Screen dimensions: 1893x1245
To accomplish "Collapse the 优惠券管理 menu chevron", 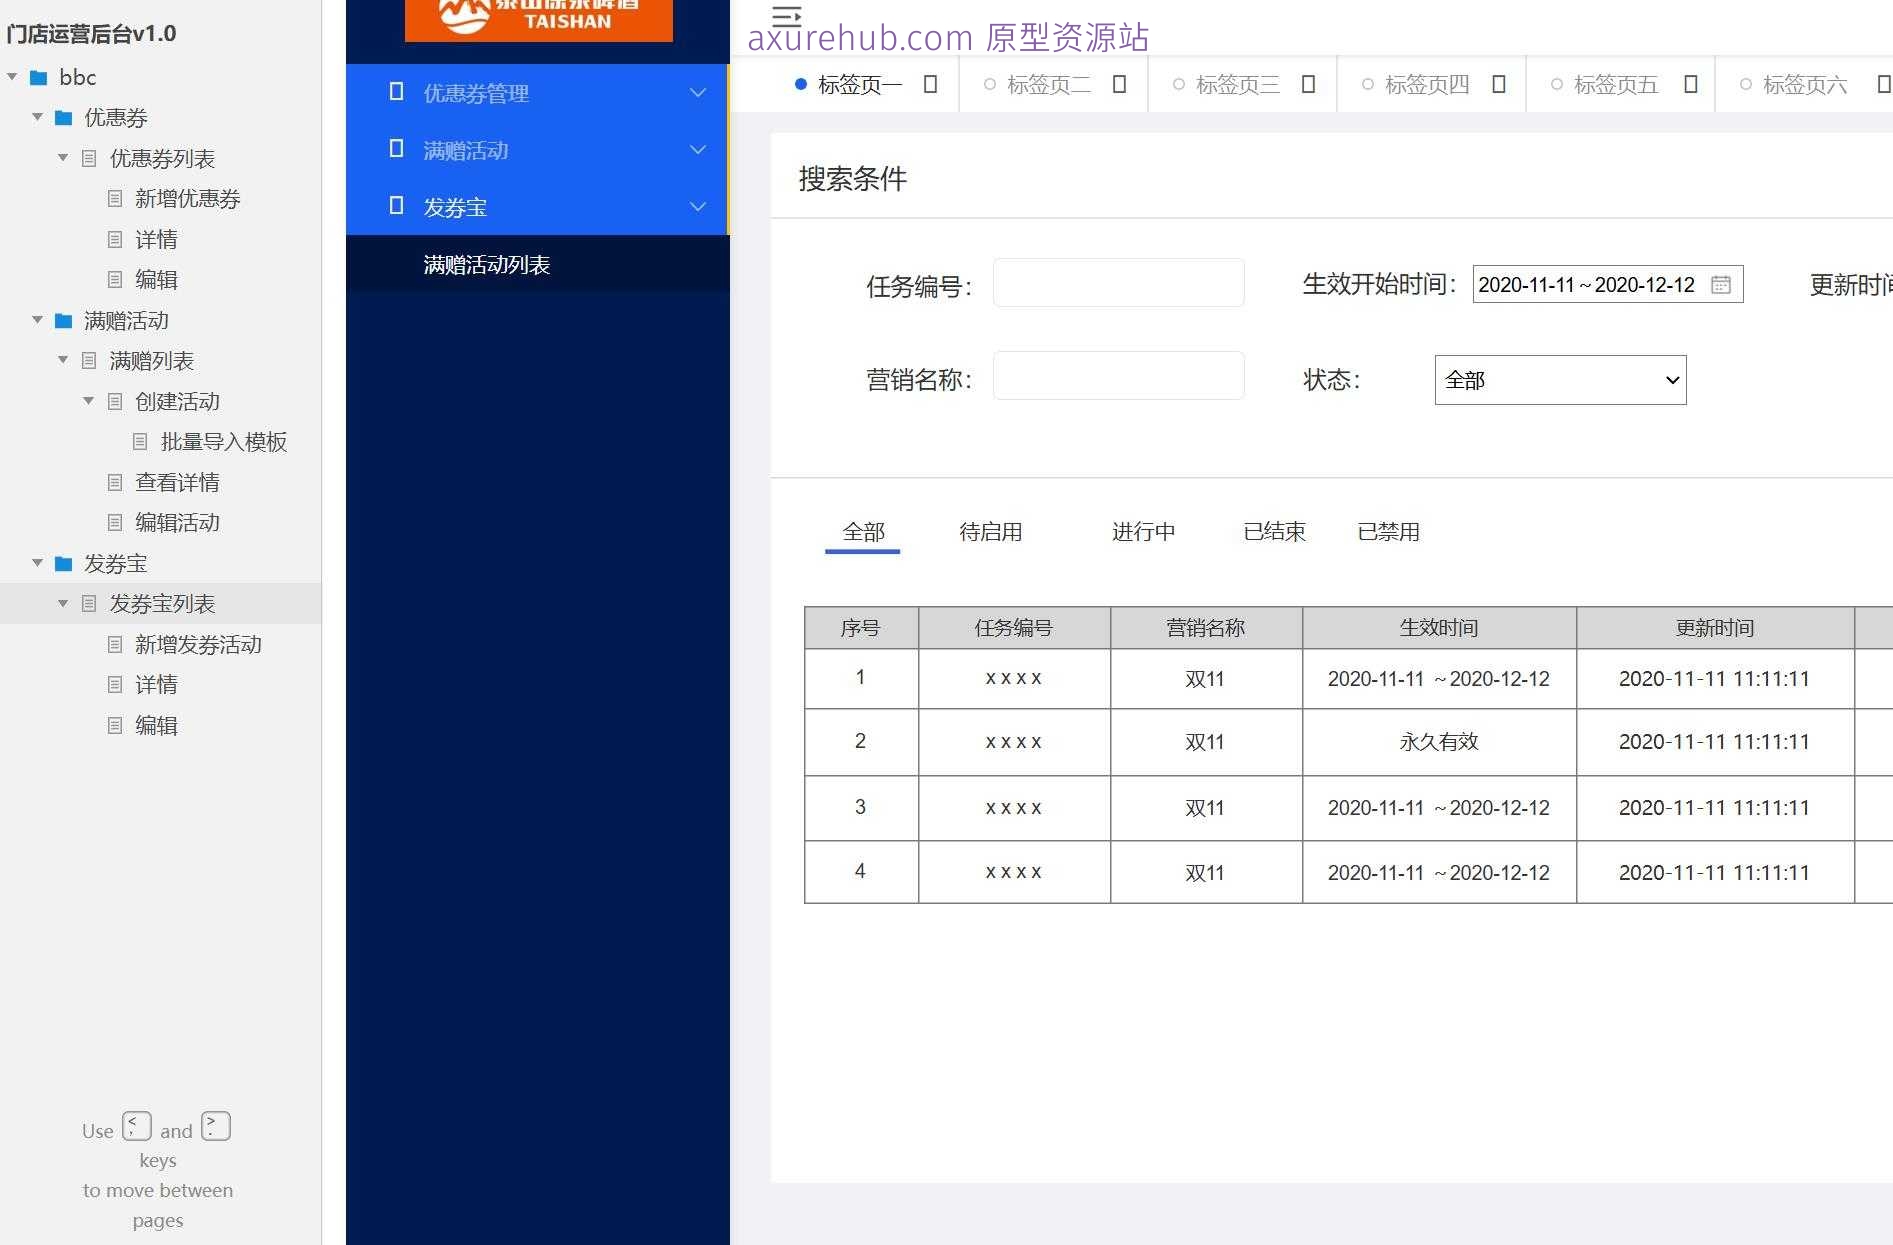I will 698,92.
